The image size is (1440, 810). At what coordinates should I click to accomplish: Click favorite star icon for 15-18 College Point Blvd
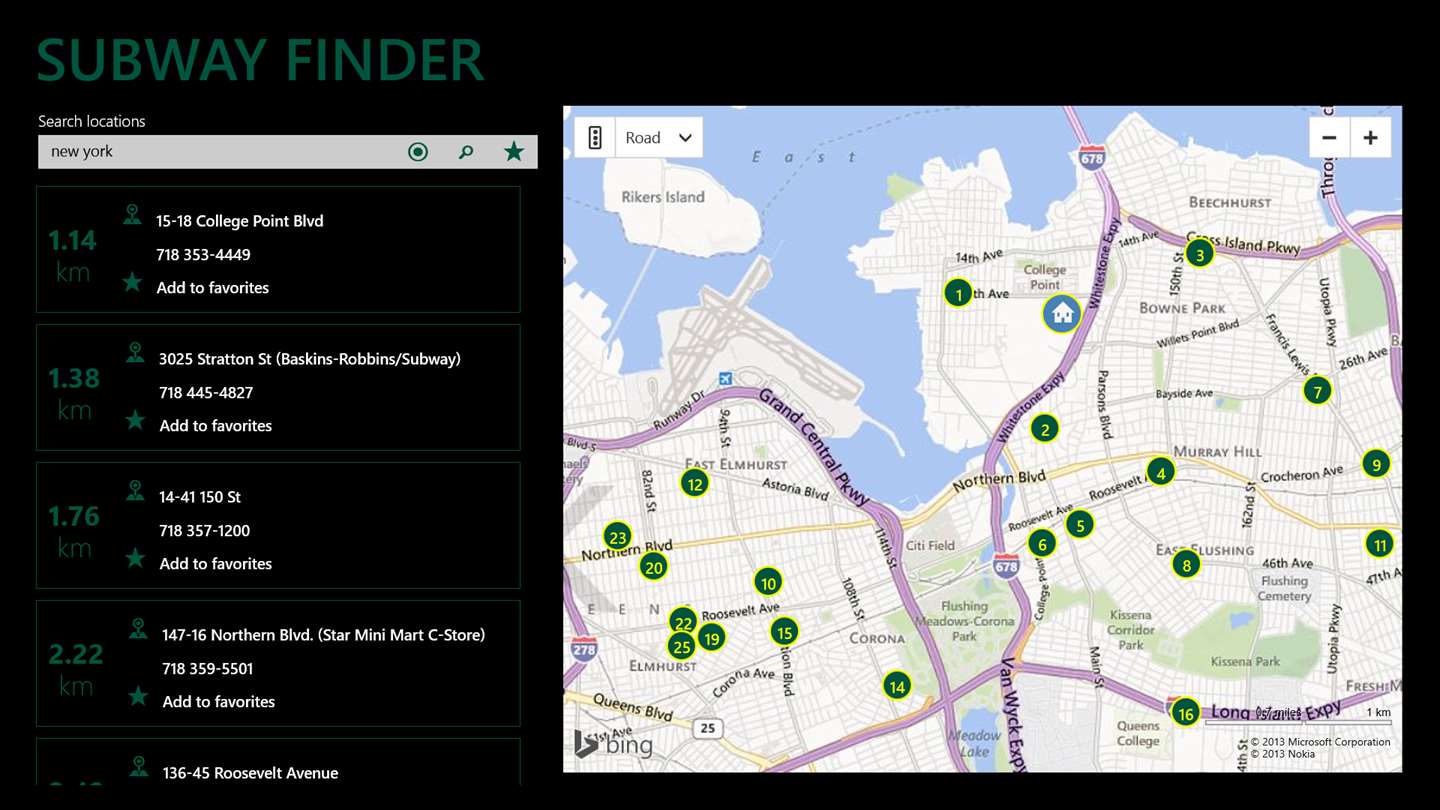(132, 282)
